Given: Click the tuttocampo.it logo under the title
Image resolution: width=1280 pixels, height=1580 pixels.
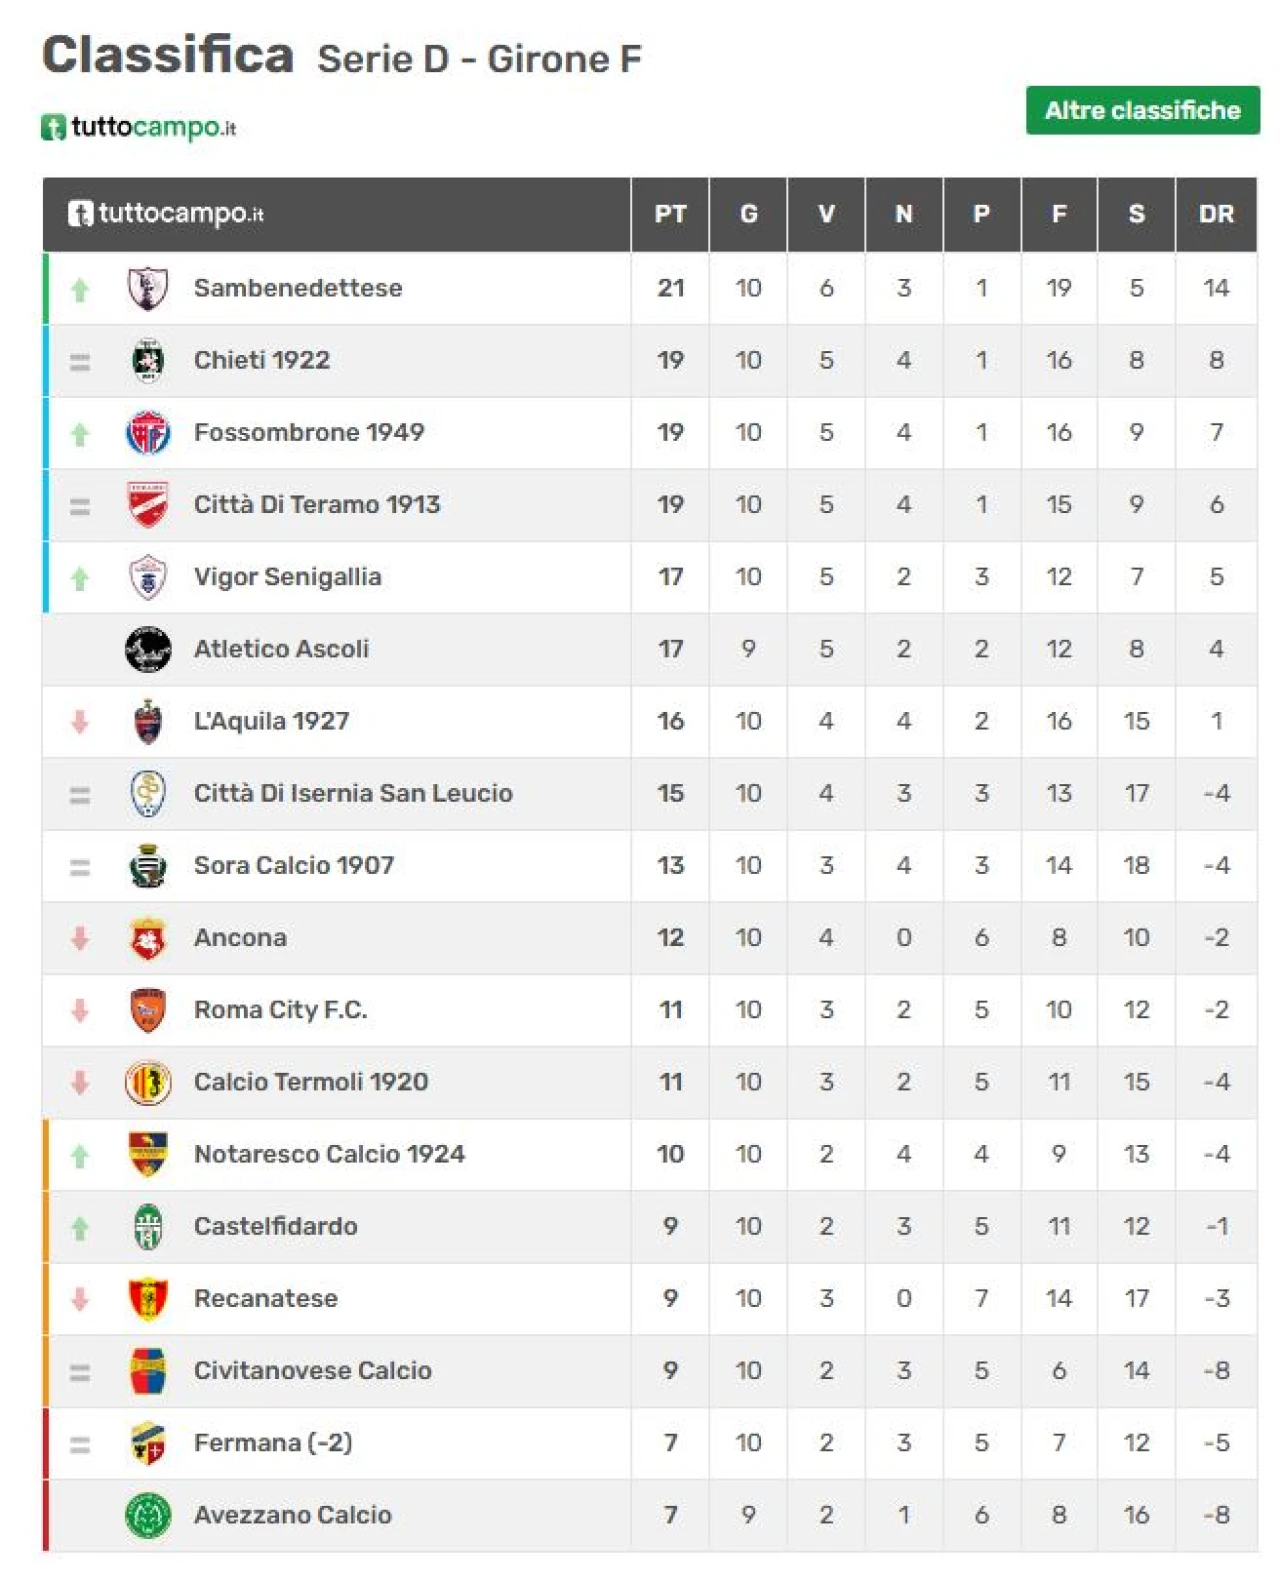Looking at the screenshot, I should (x=138, y=127).
